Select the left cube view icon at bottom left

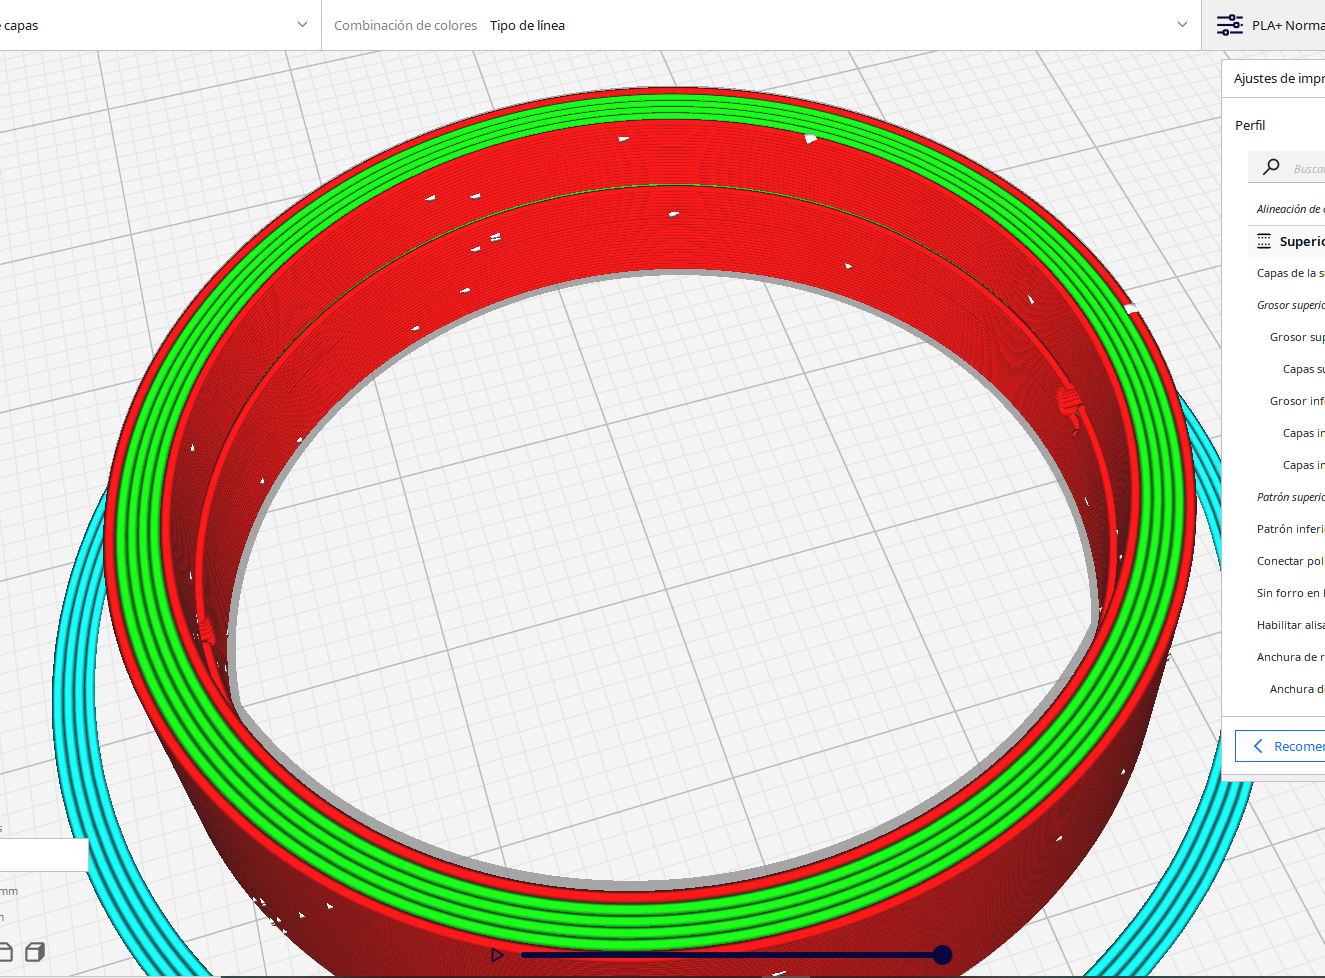point(6,952)
